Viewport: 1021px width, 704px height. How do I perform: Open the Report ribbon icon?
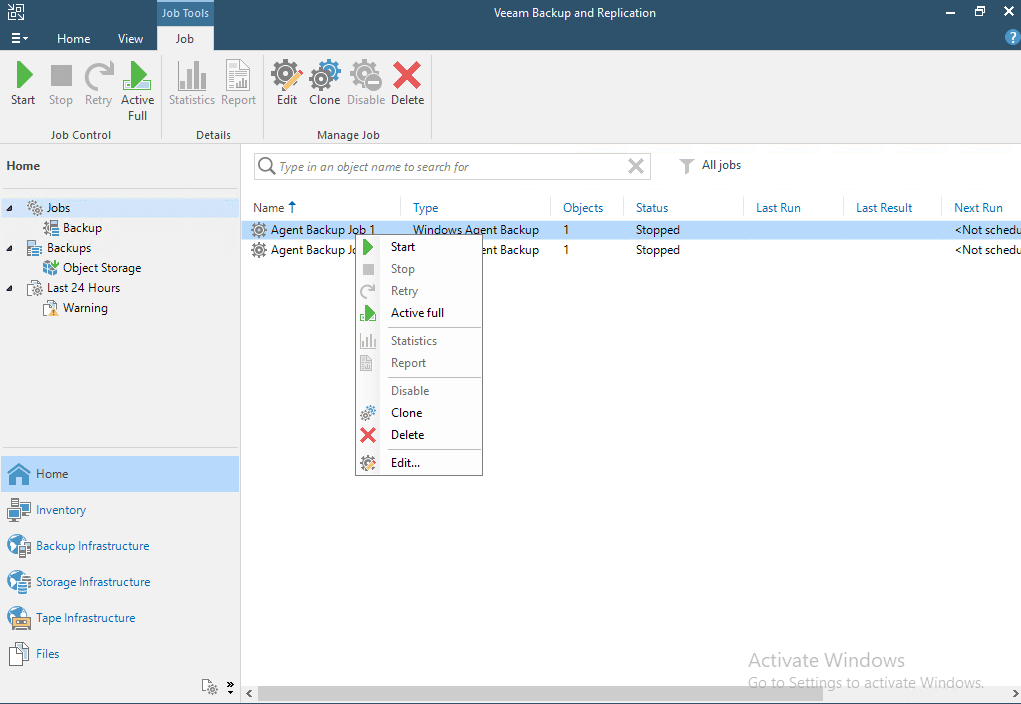pyautogui.click(x=238, y=83)
